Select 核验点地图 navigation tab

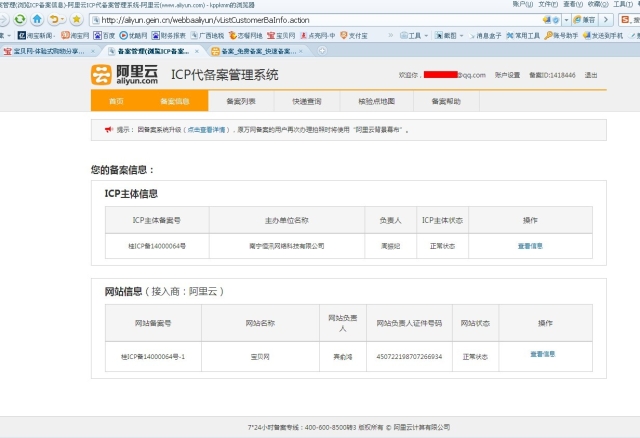click(x=376, y=101)
